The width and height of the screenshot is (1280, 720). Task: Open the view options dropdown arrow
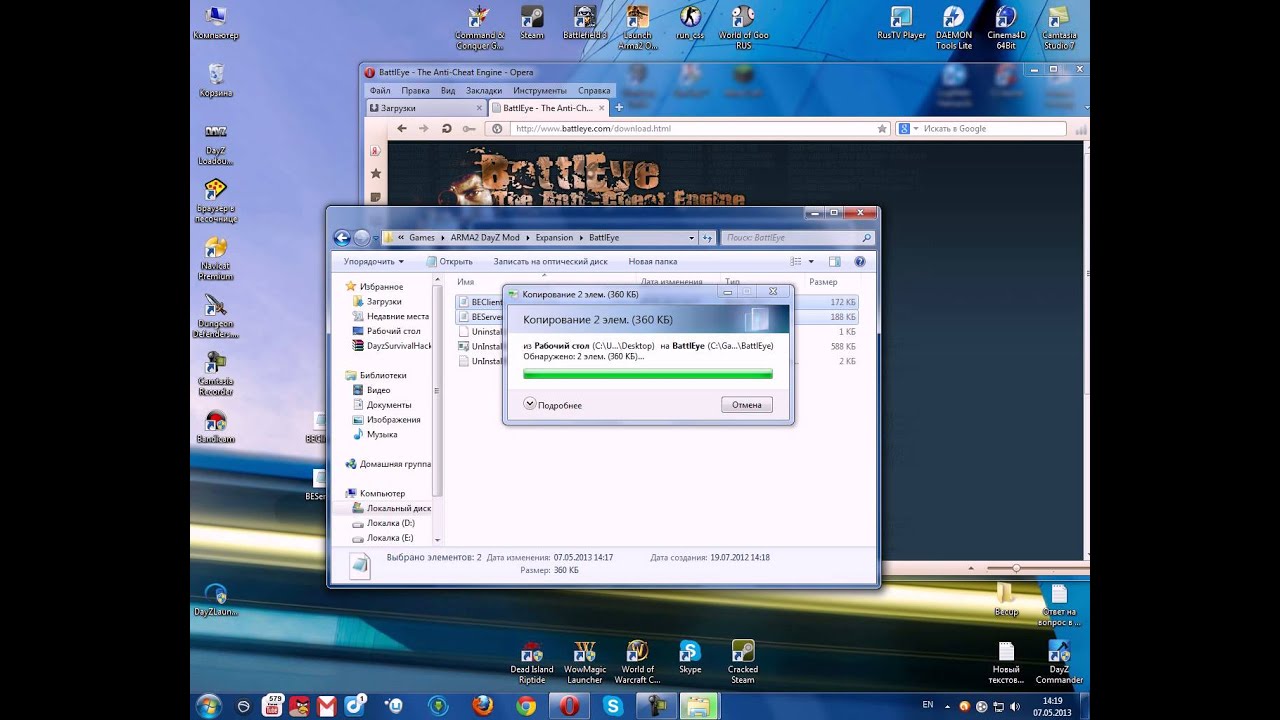click(x=811, y=261)
